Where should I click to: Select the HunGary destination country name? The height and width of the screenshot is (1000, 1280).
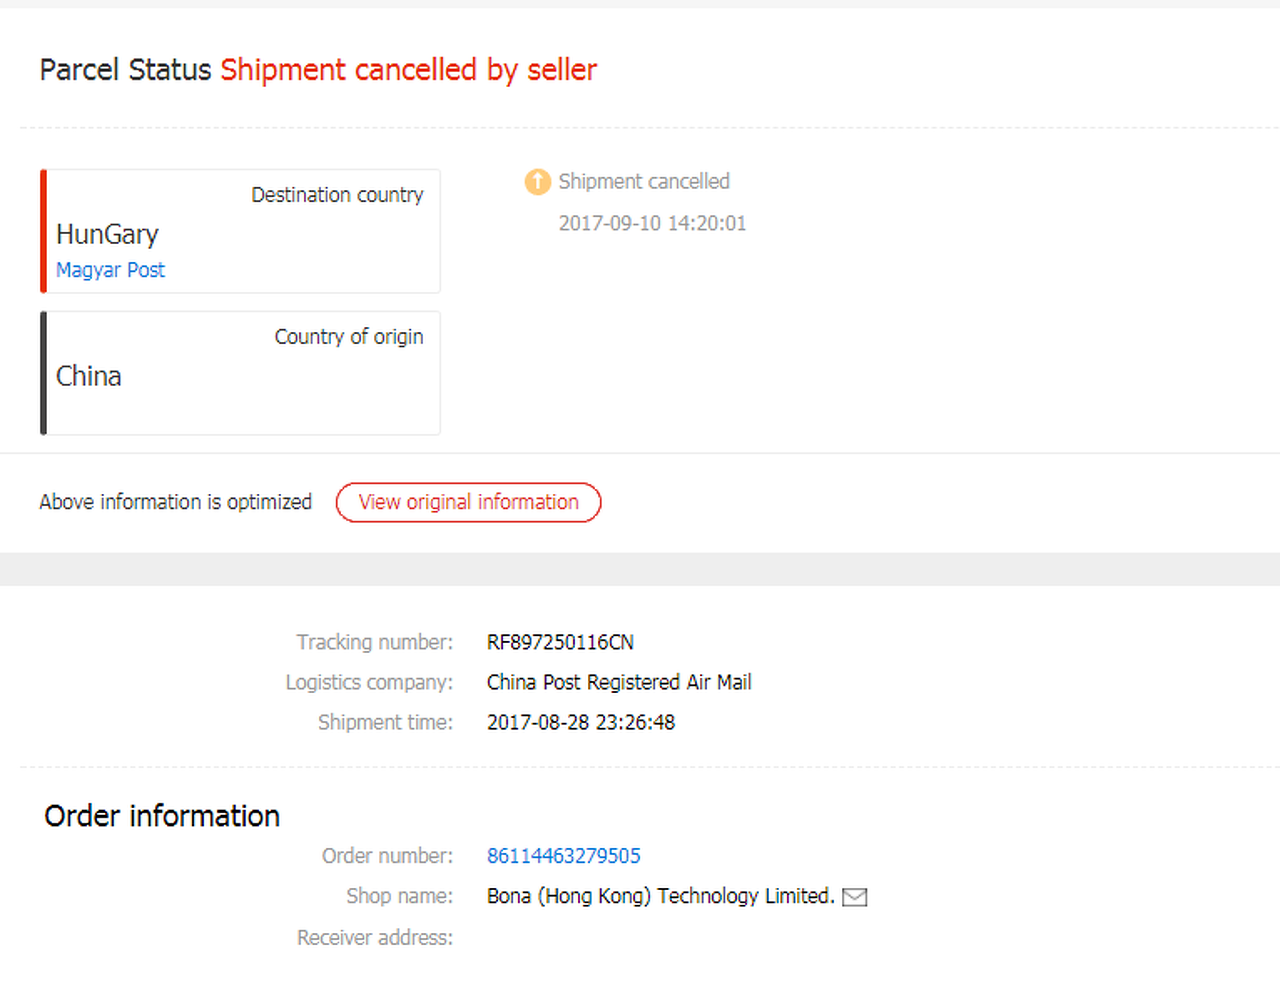107,234
